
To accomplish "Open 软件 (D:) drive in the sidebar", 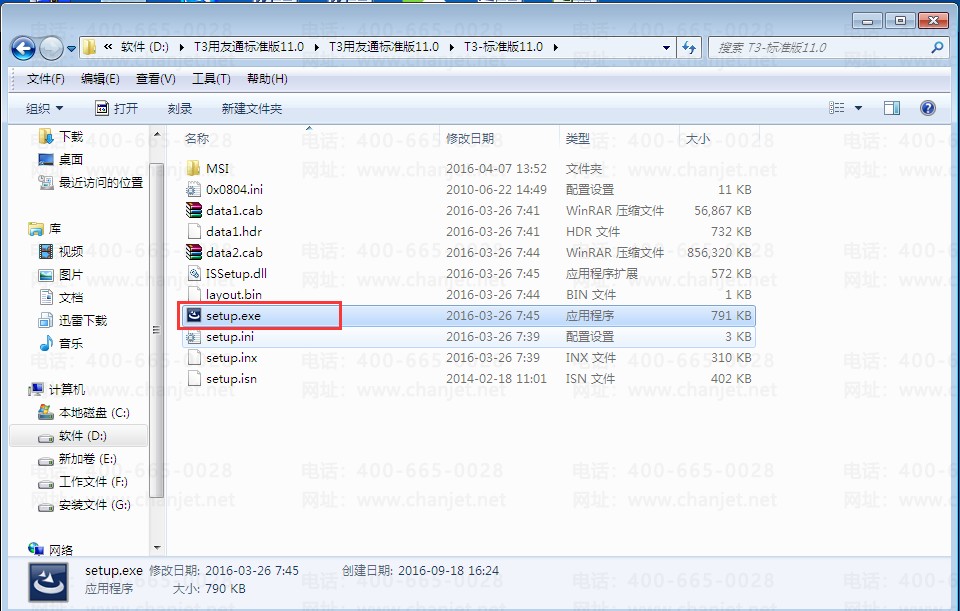I will click(82, 436).
